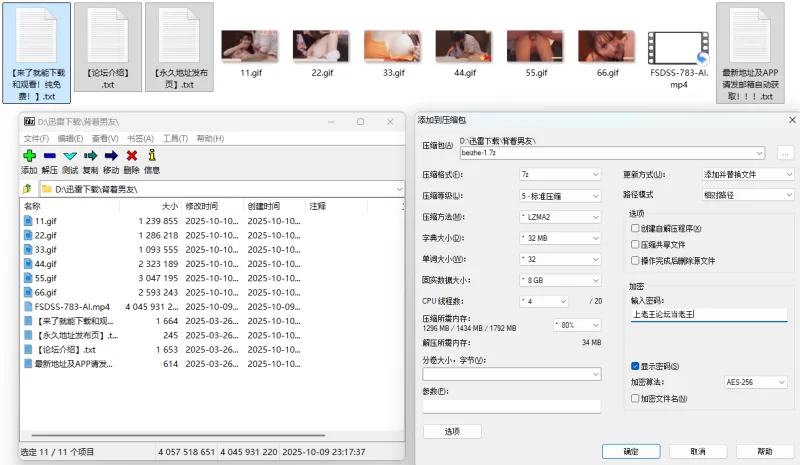
Task: Open the 压缩等级 dropdown
Action: (559, 195)
